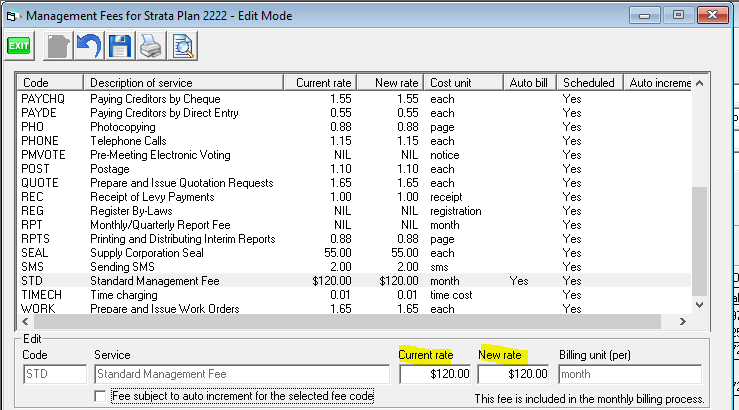Click the Code input field showing STD
Screen dimensions: 739x410
(55, 374)
